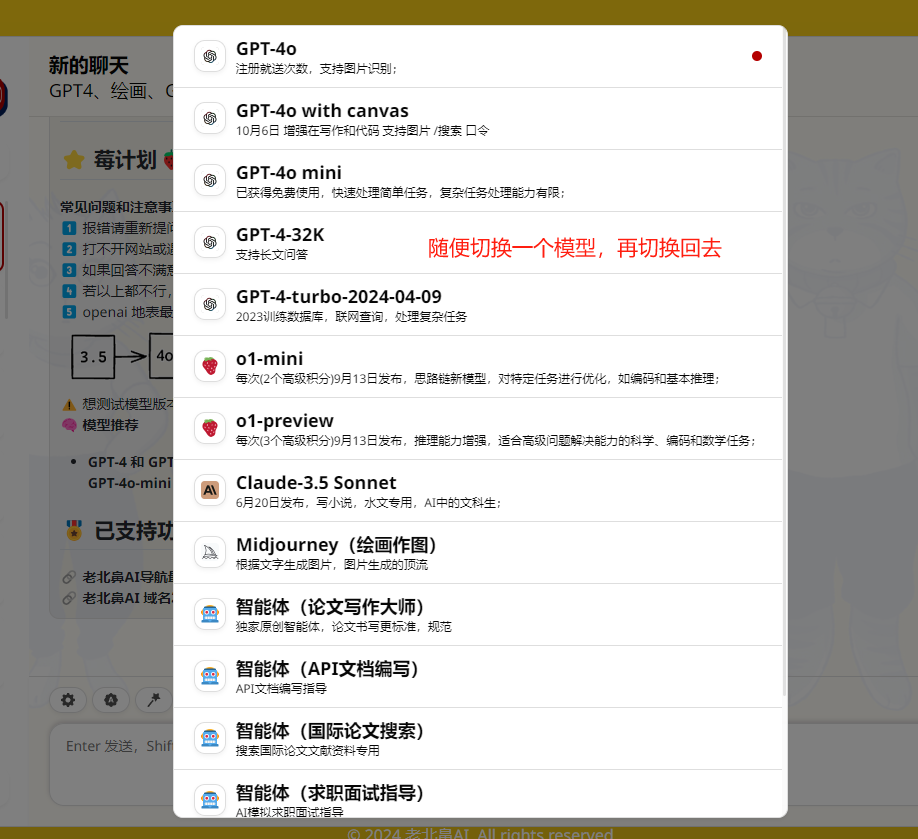
Task: Click the bullet text GPT-4 和 GPT
Action: tap(131, 463)
